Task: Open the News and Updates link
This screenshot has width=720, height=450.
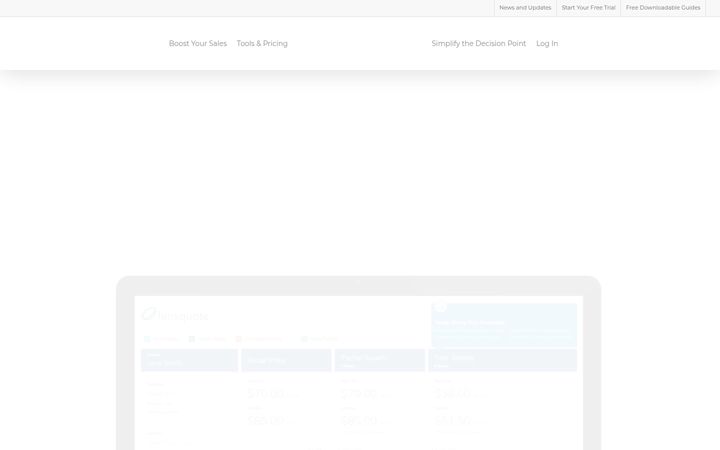Action: pyautogui.click(x=525, y=8)
